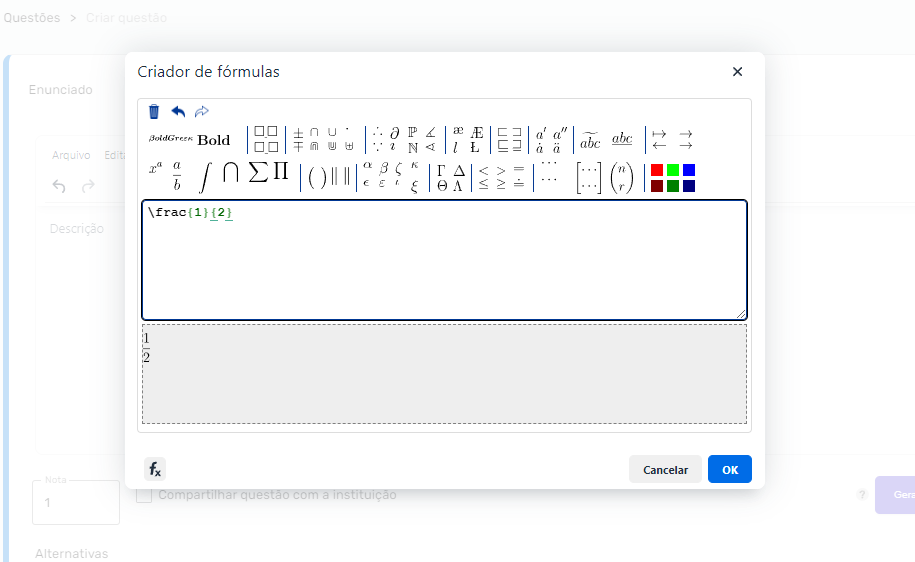Click the Cancelar button
915x562 pixels.
point(665,470)
